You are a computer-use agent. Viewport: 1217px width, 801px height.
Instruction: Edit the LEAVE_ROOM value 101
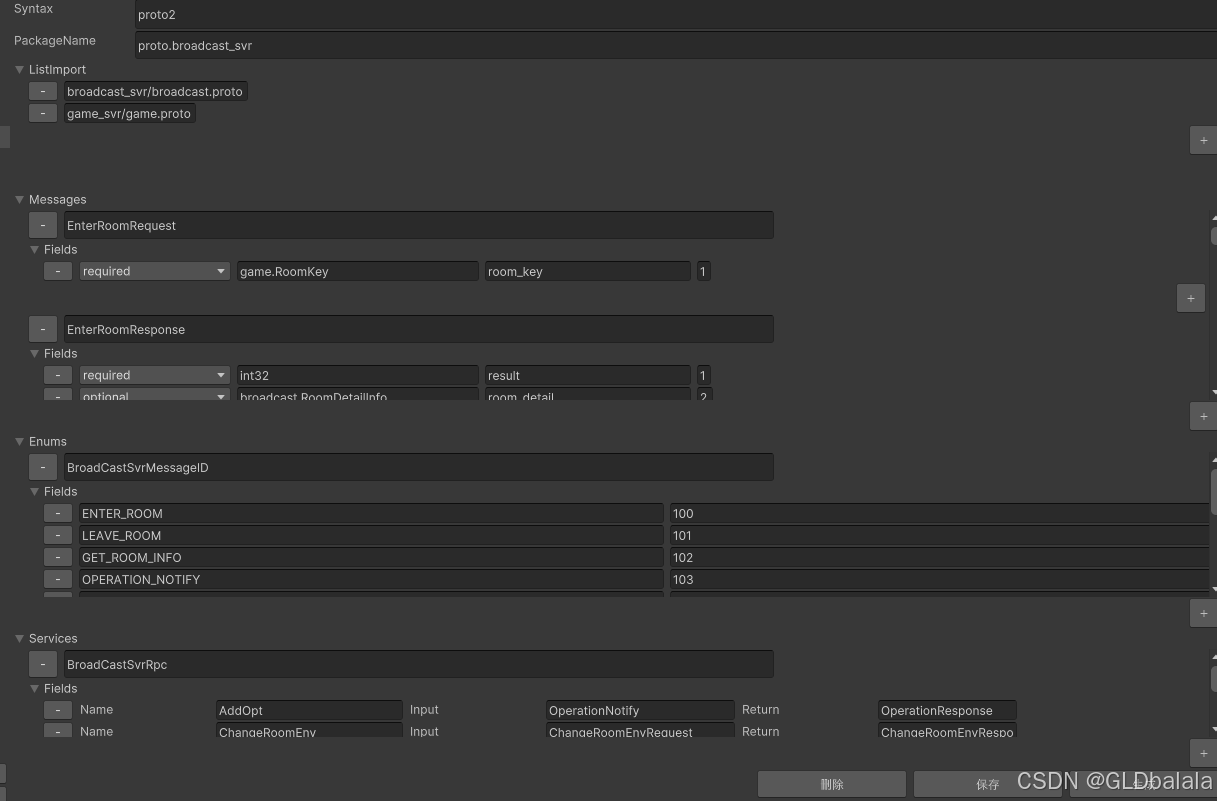pyautogui.click(x=940, y=535)
